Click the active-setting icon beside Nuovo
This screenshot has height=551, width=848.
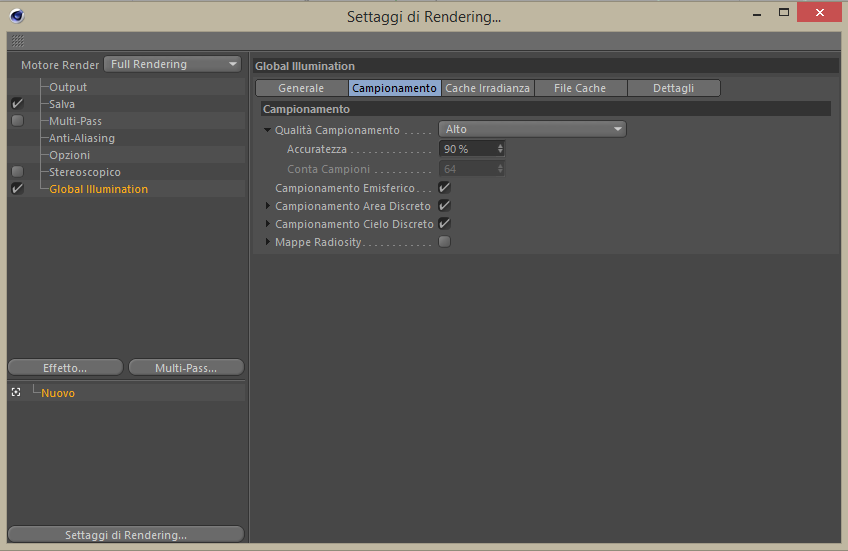[x=16, y=393]
